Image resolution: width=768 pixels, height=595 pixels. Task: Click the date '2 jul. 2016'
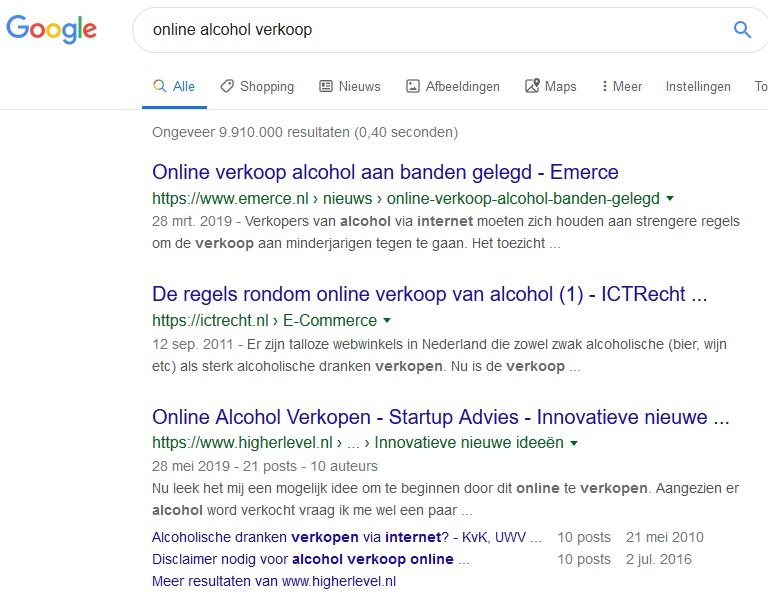[658, 559]
